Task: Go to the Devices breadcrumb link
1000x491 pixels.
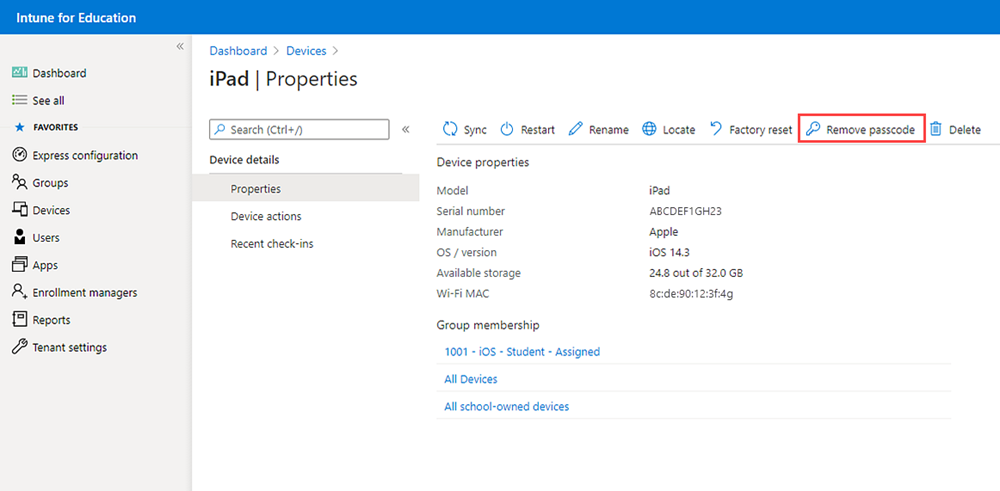Action: click(306, 51)
